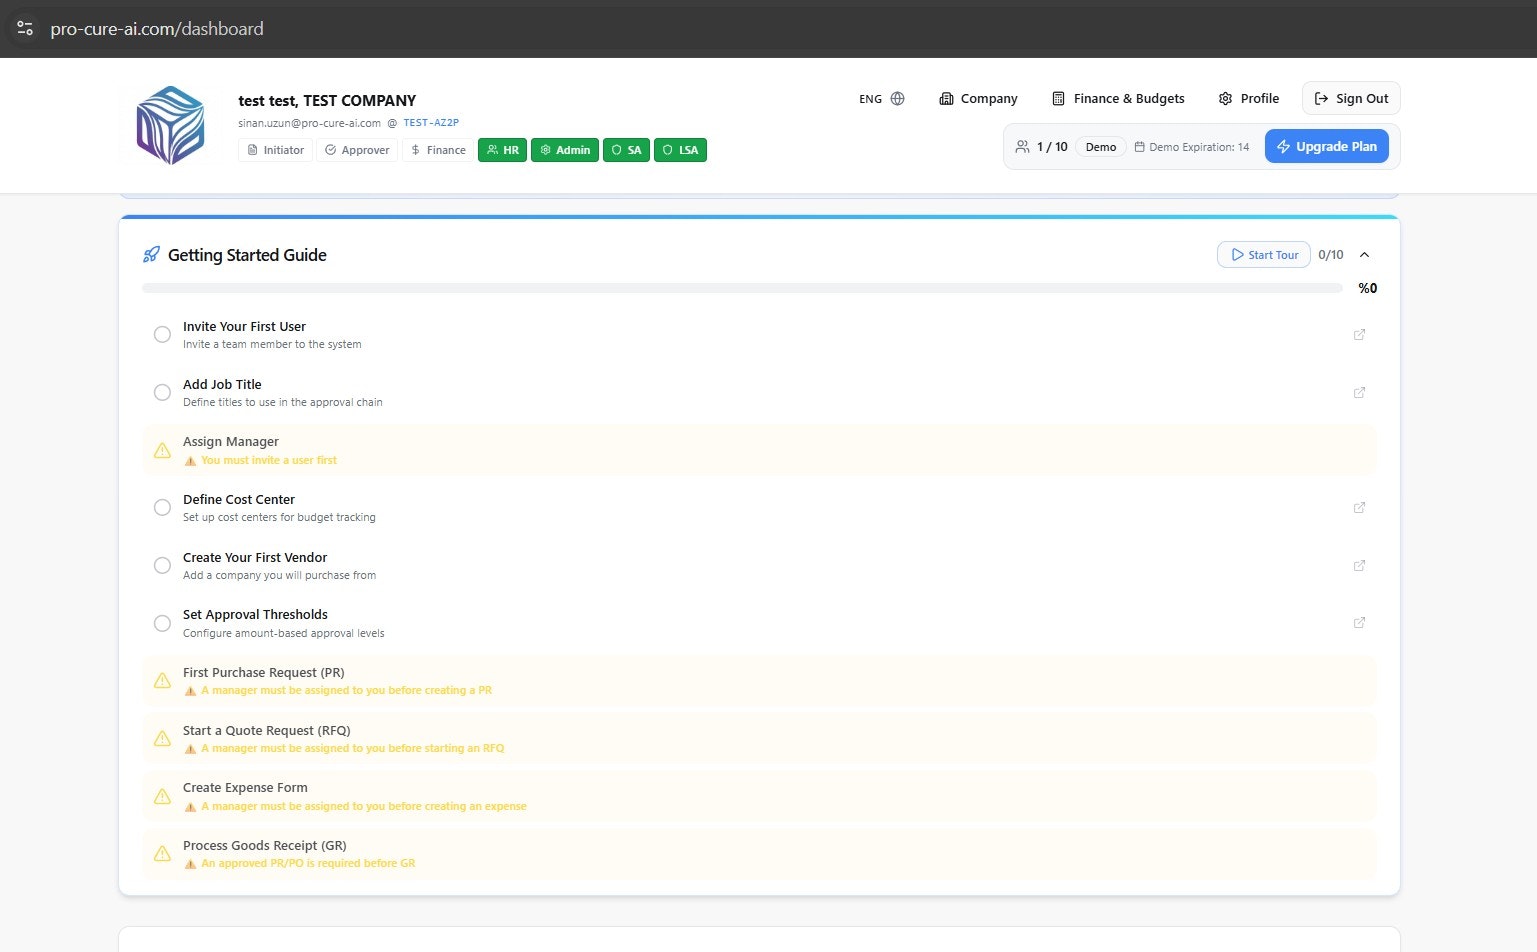Click warning triangle next to Start a Quote Request

[x=162, y=738]
